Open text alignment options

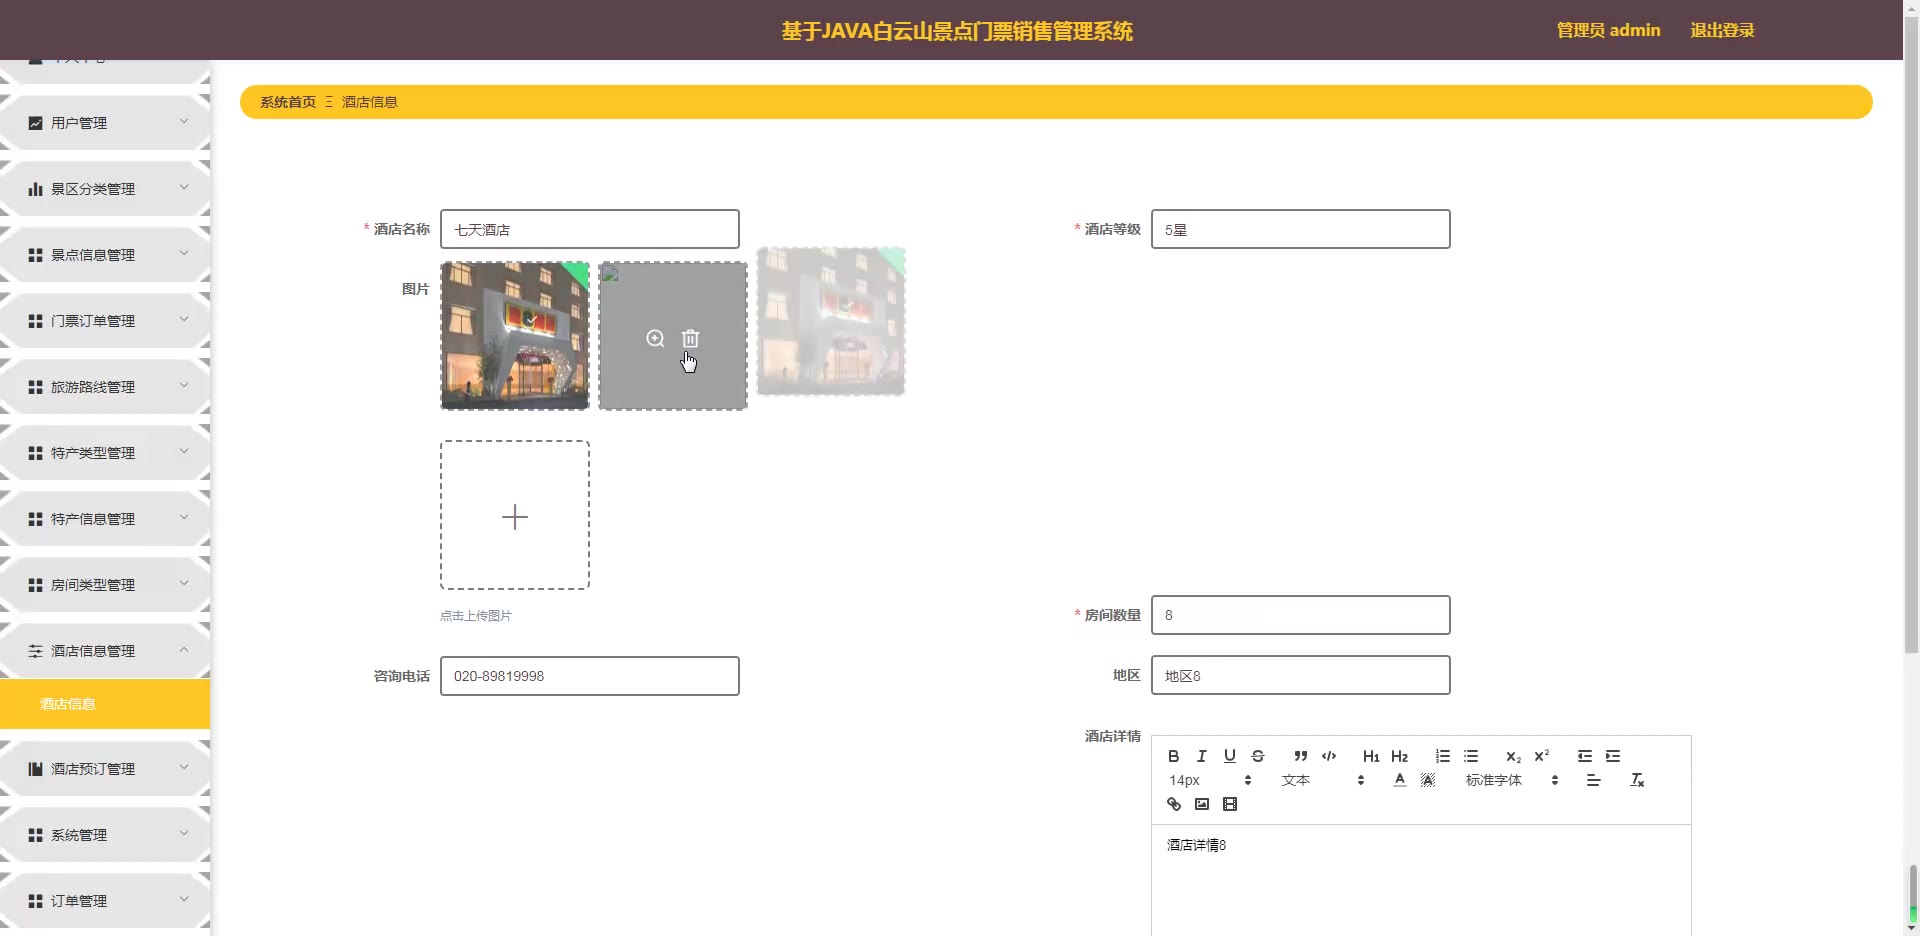(x=1594, y=780)
